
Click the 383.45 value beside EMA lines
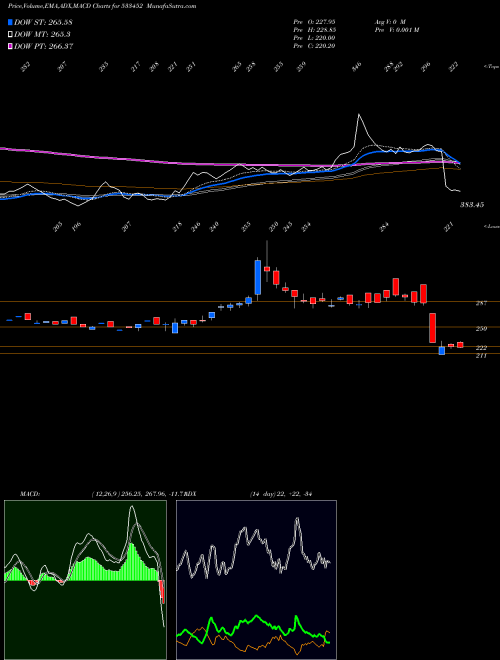coord(472,205)
